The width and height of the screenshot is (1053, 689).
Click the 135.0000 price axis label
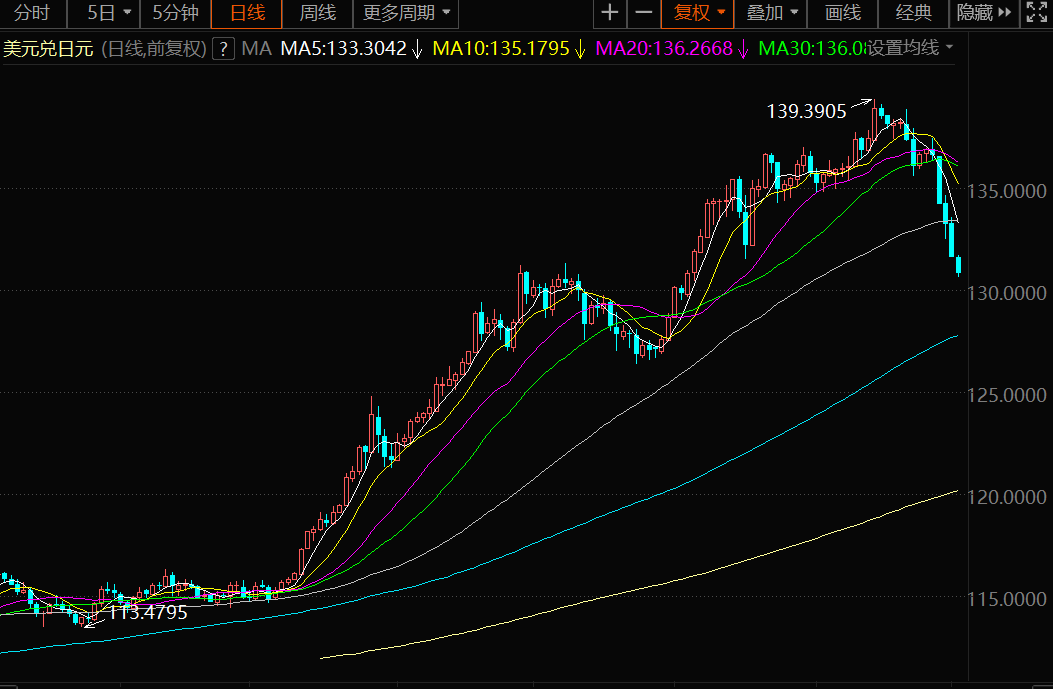coord(1007,191)
